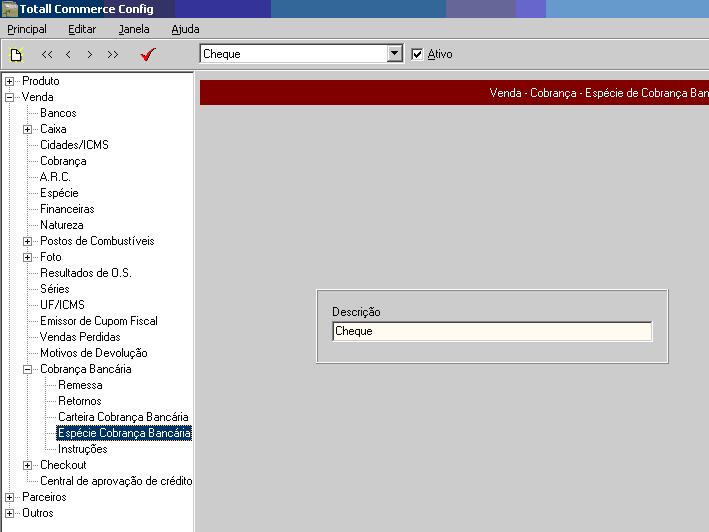
Task: Select Carteira Cobrança Bancária in tree
Action: click(x=123, y=417)
